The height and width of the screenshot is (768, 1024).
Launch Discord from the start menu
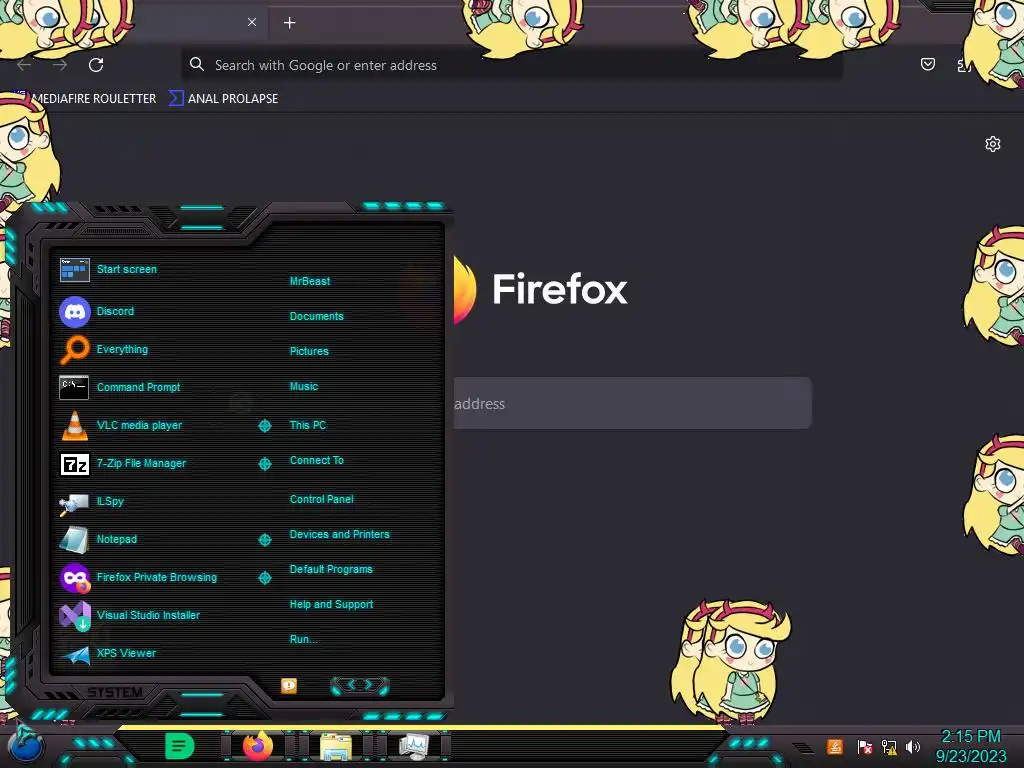click(97, 312)
